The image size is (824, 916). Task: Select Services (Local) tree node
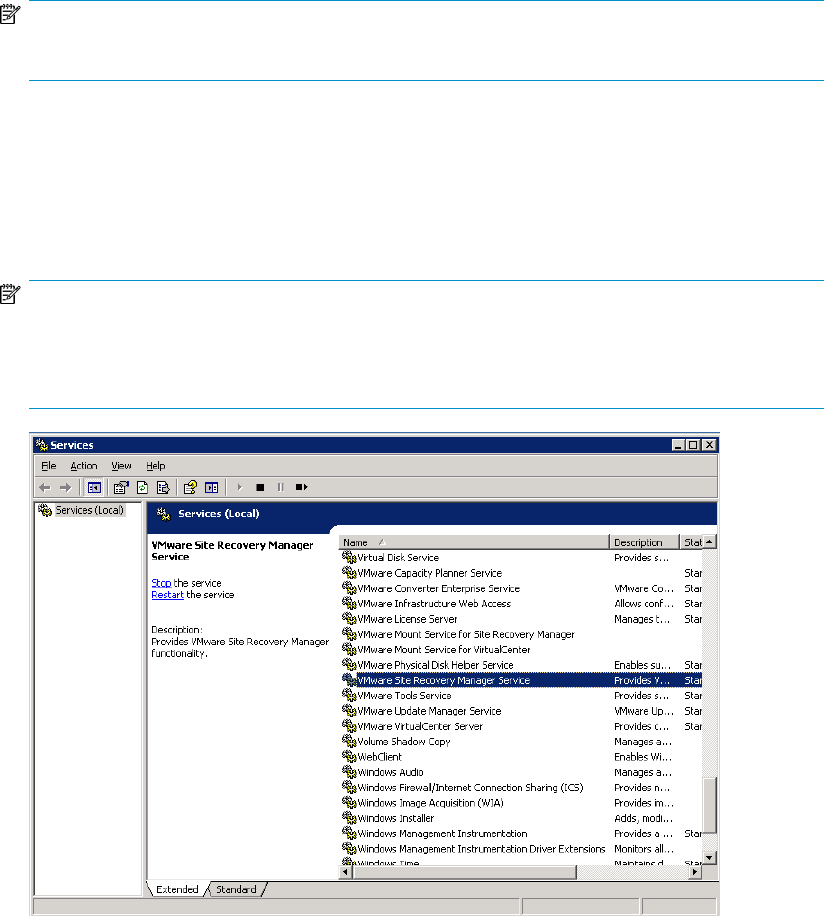(88, 510)
